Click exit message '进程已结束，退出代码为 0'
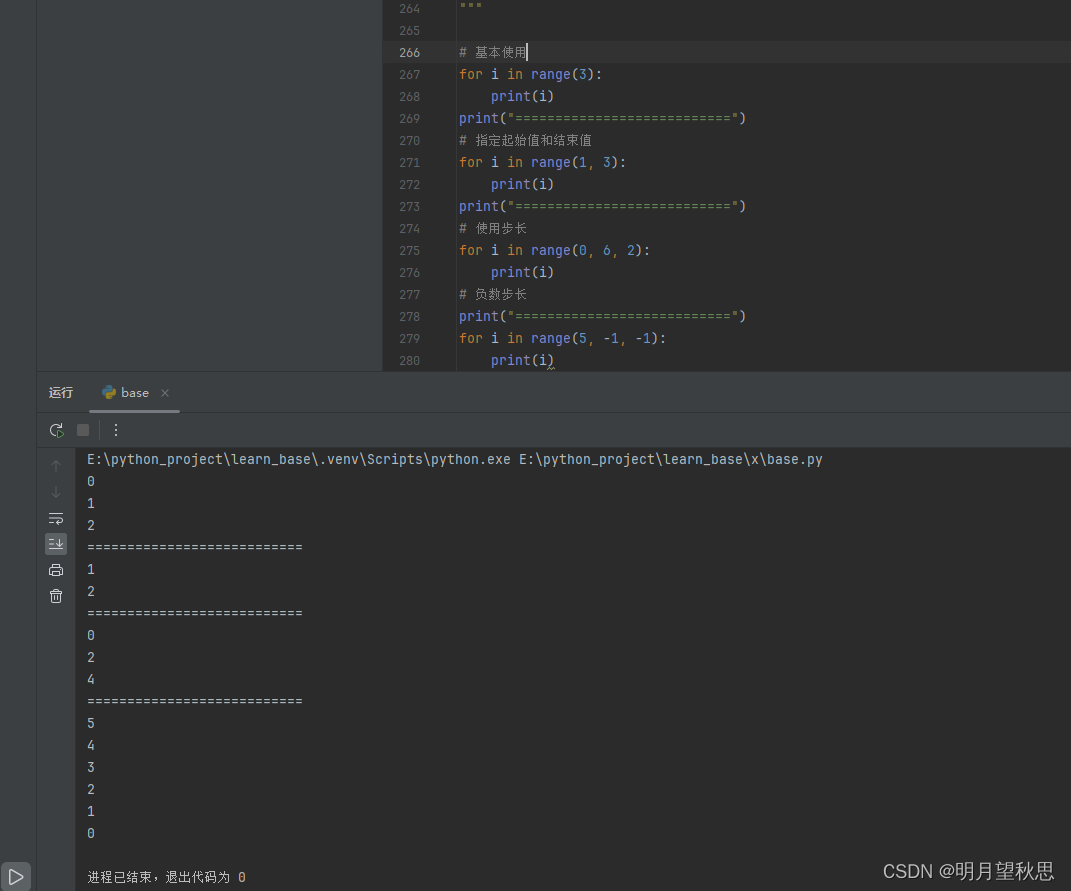The width and height of the screenshot is (1071, 891). coord(166,877)
